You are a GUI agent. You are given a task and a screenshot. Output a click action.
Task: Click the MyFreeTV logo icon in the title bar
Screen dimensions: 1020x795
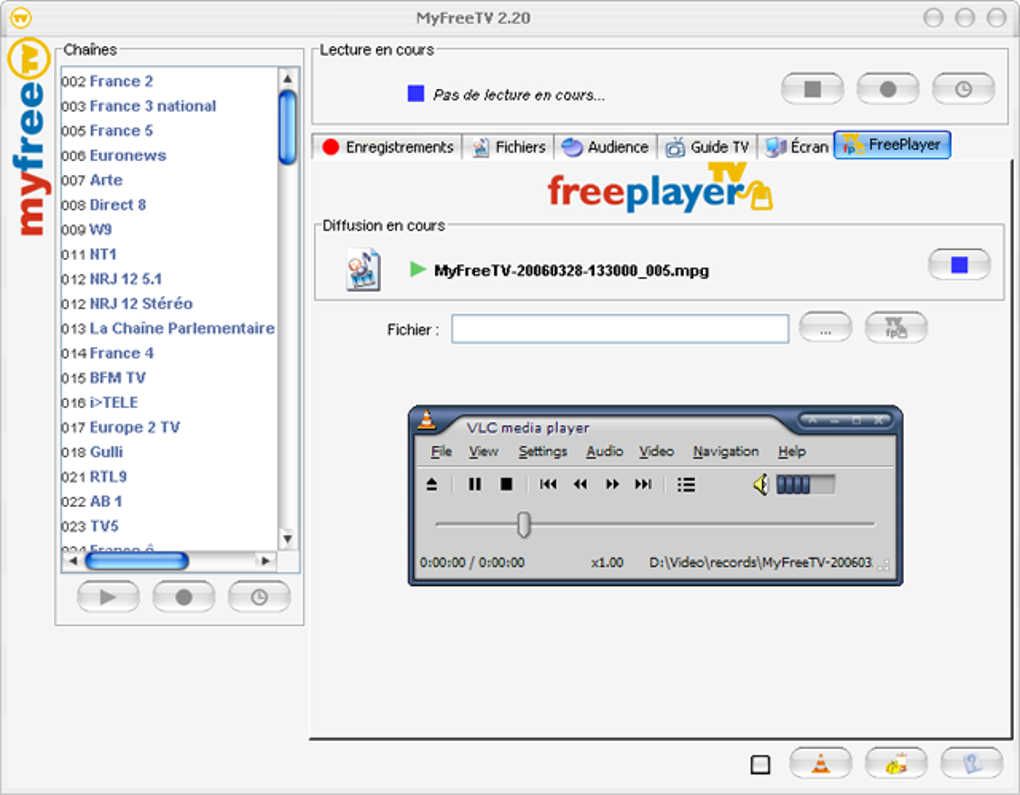[x=21, y=18]
